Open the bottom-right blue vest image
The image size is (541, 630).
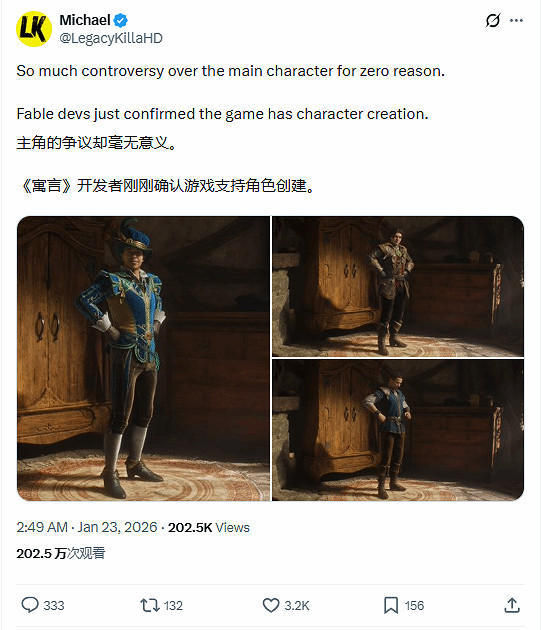click(x=398, y=430)
